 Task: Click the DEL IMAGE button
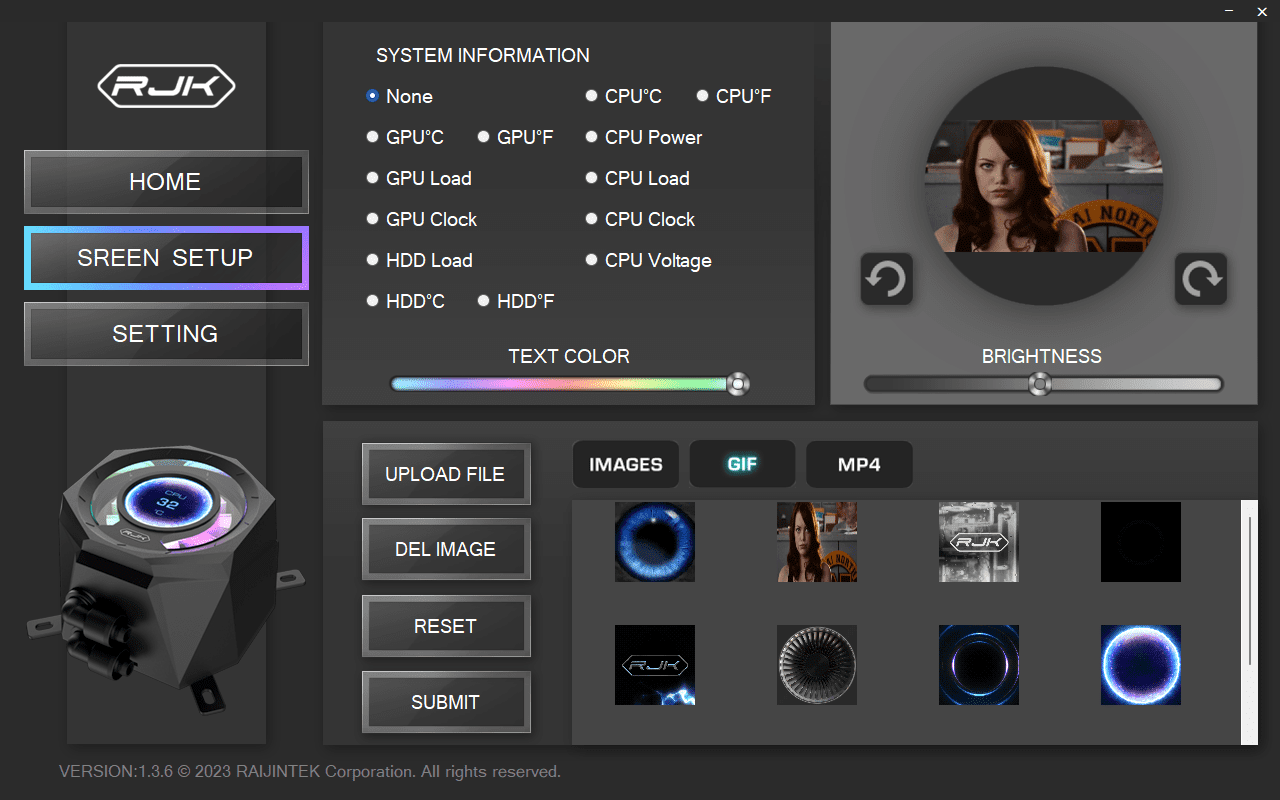446,550
